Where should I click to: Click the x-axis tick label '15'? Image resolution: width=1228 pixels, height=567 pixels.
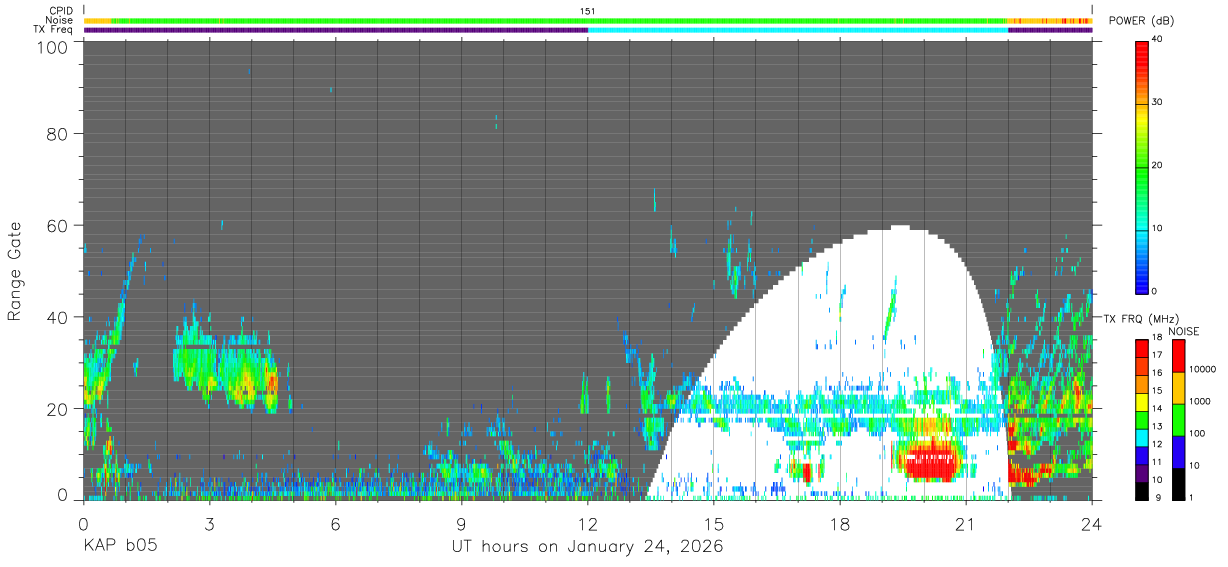713,523
